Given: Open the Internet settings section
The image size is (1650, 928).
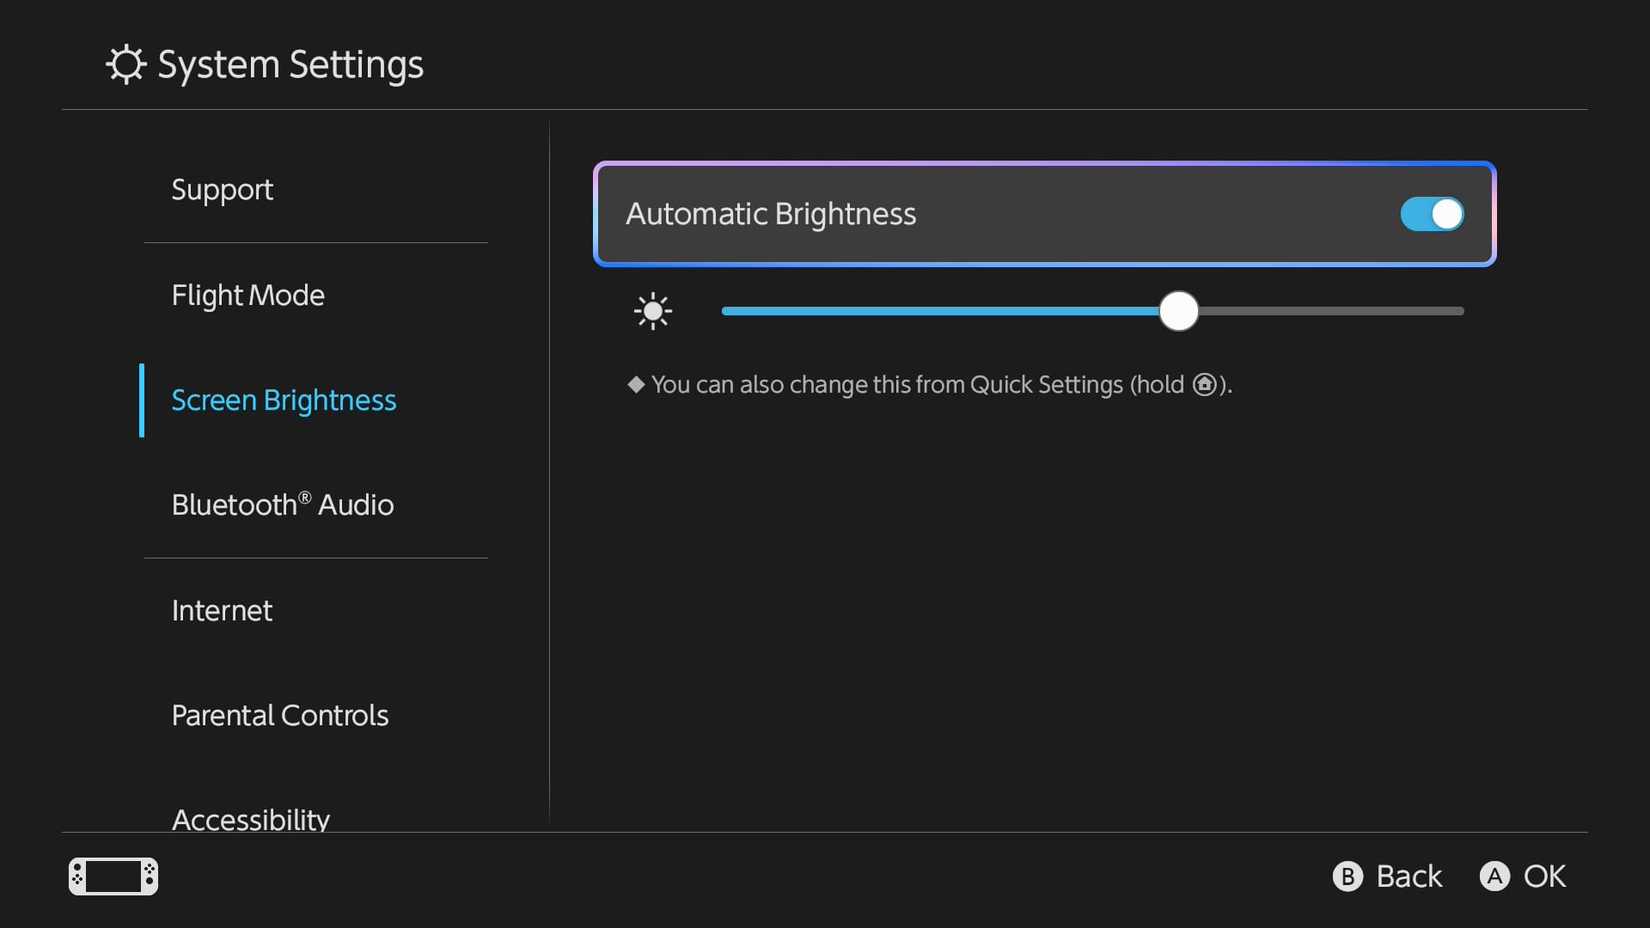Looking at the screenshot, I should 222,610.
